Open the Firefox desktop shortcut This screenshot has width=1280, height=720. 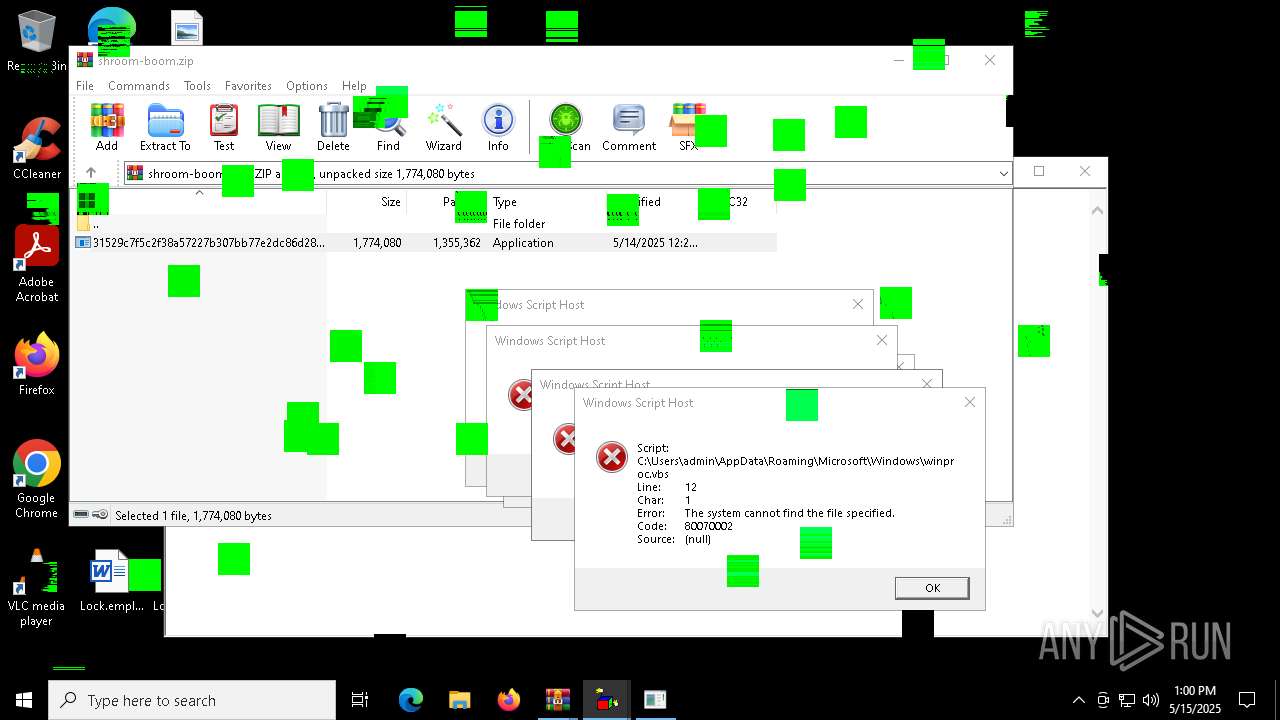click(37, 365)
